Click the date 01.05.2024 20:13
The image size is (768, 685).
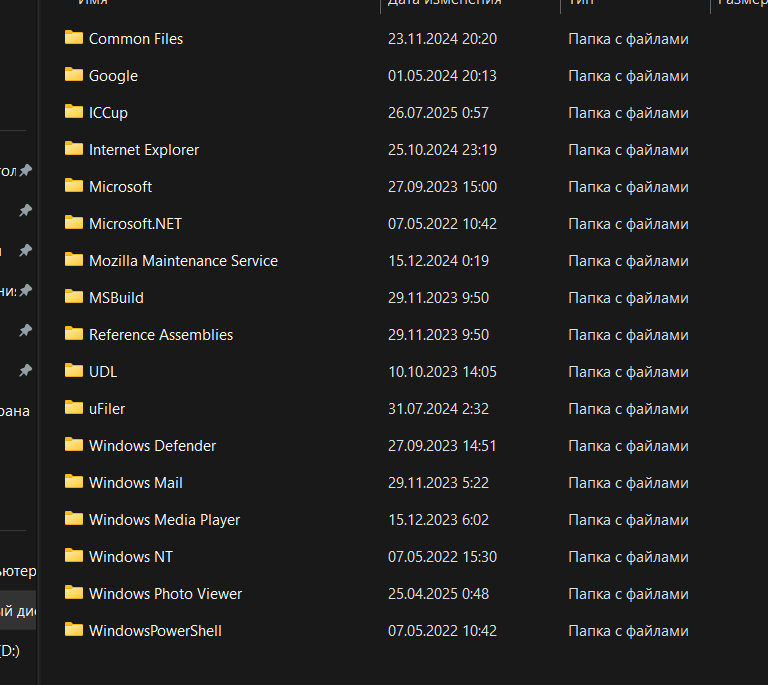(442, 76)
